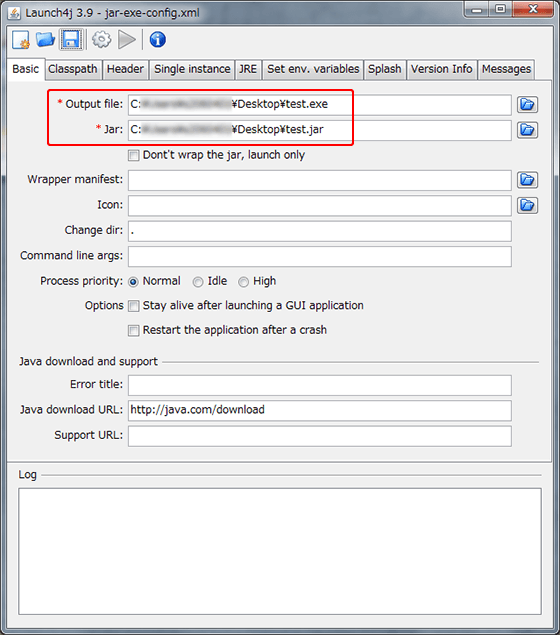Viewport: 560px width, 635px height.
Task: Build wrapper using the gear icon
Action: click(101, 40)
